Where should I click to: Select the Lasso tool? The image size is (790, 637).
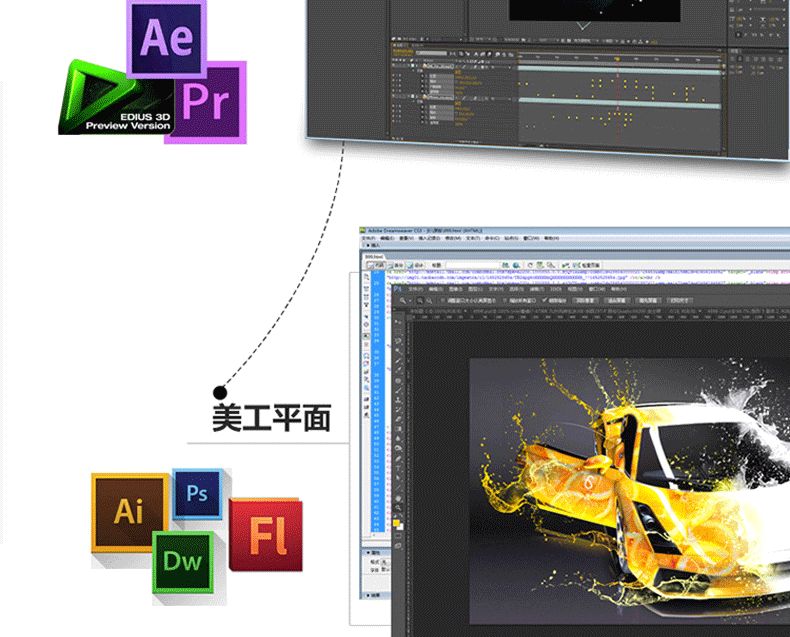click(x=398, y=341)
